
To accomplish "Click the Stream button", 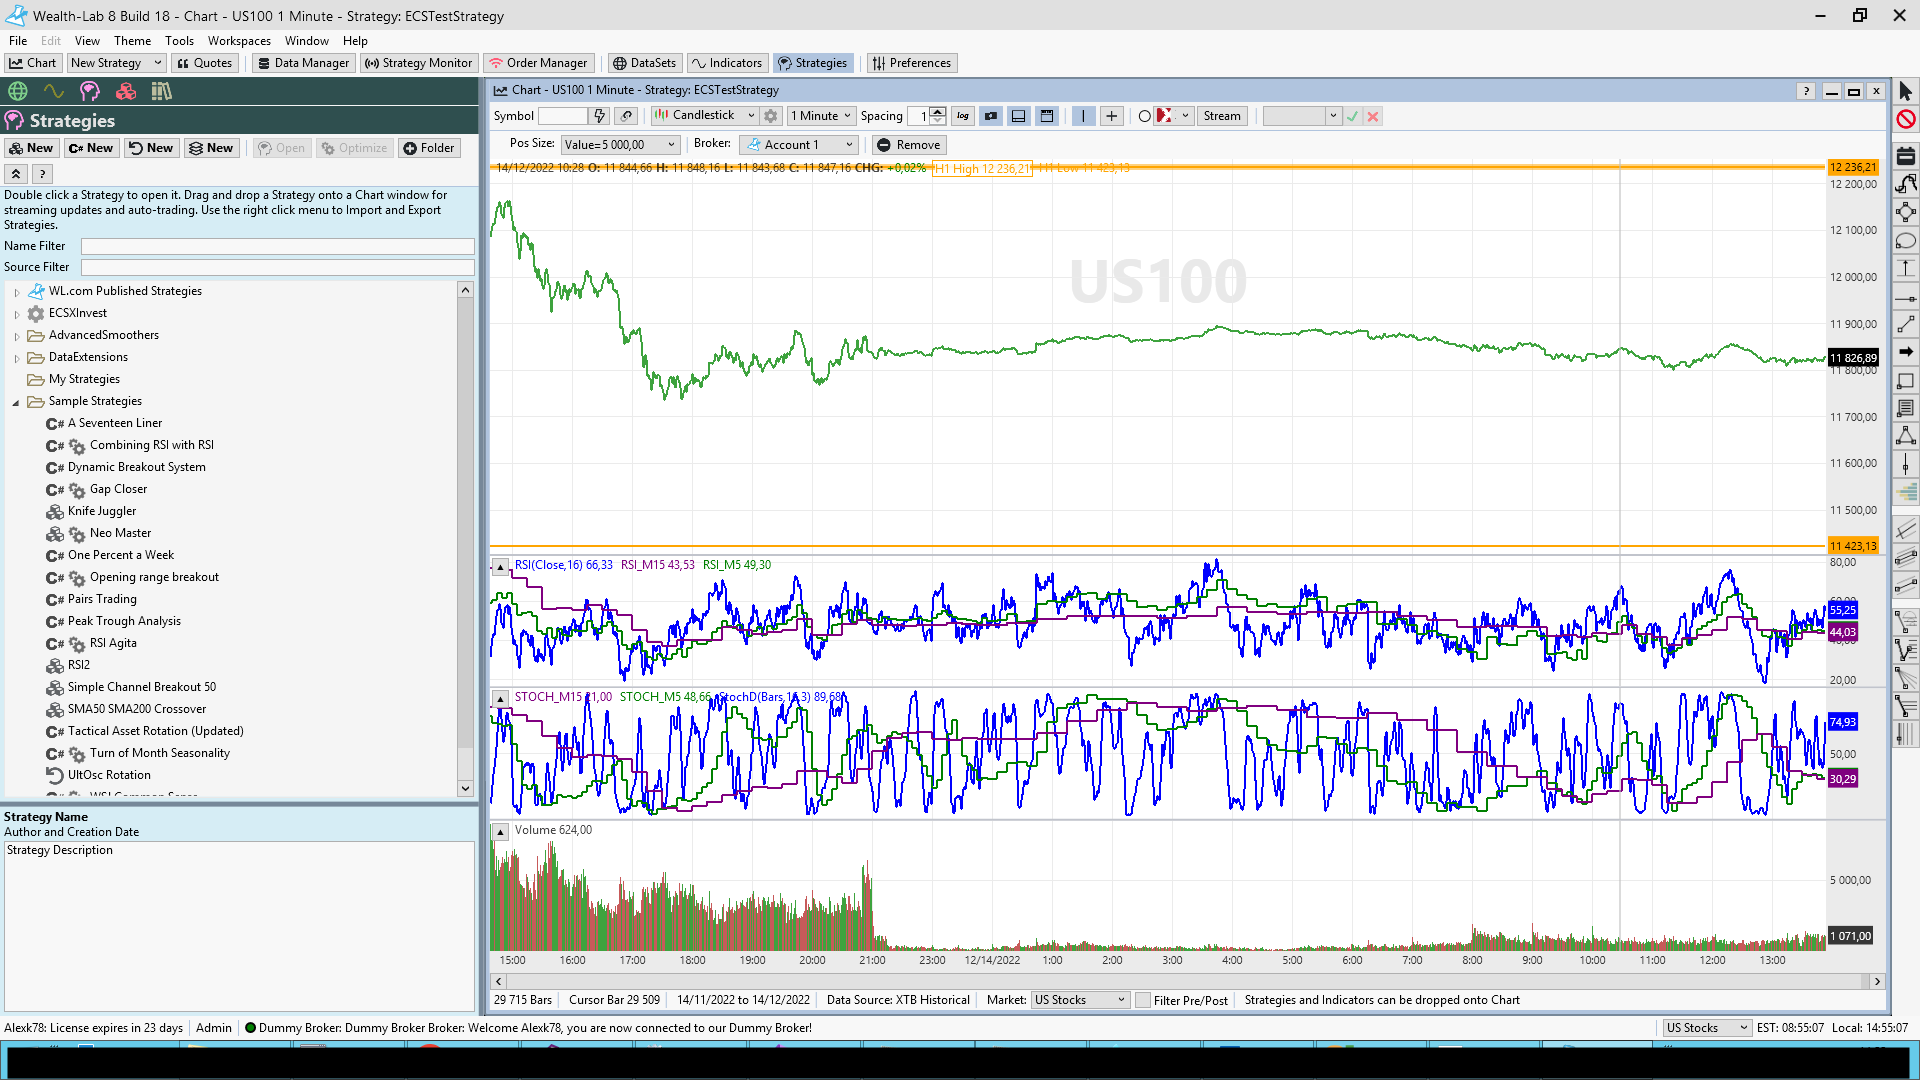I will (x=1221, y=116).
